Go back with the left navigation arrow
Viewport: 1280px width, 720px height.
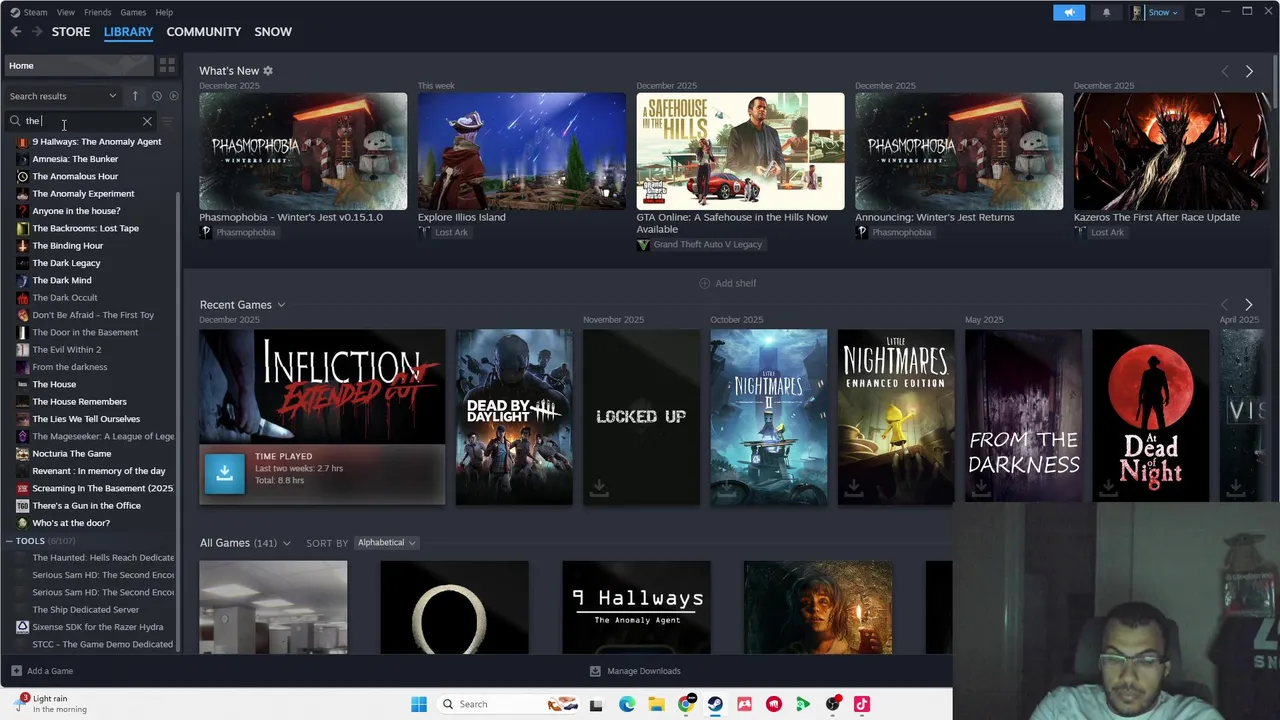click(x=16, y=32)
